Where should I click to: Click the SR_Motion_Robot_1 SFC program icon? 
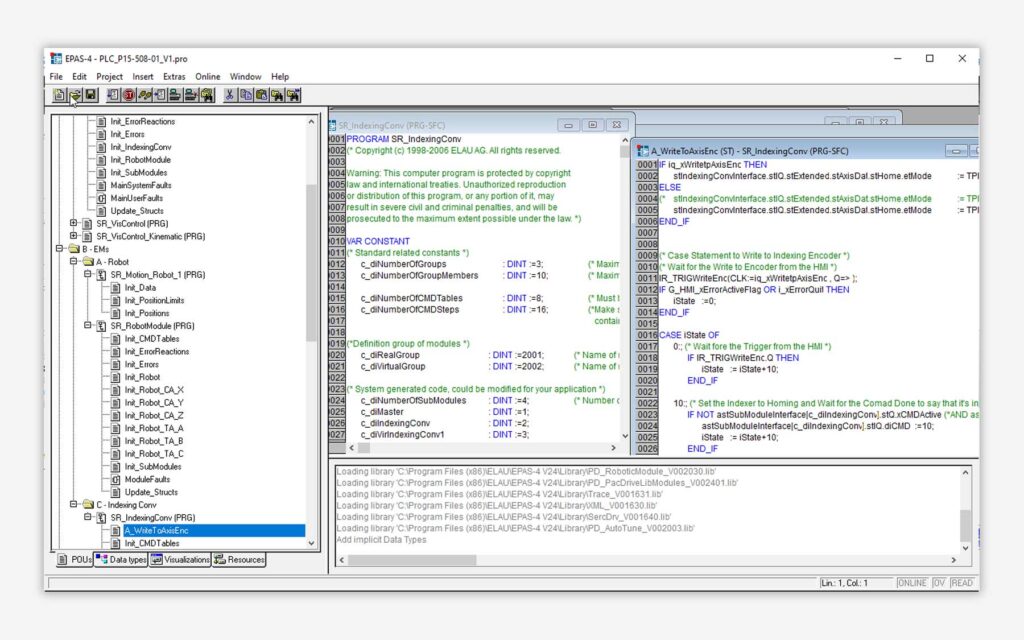pos(100,275)
